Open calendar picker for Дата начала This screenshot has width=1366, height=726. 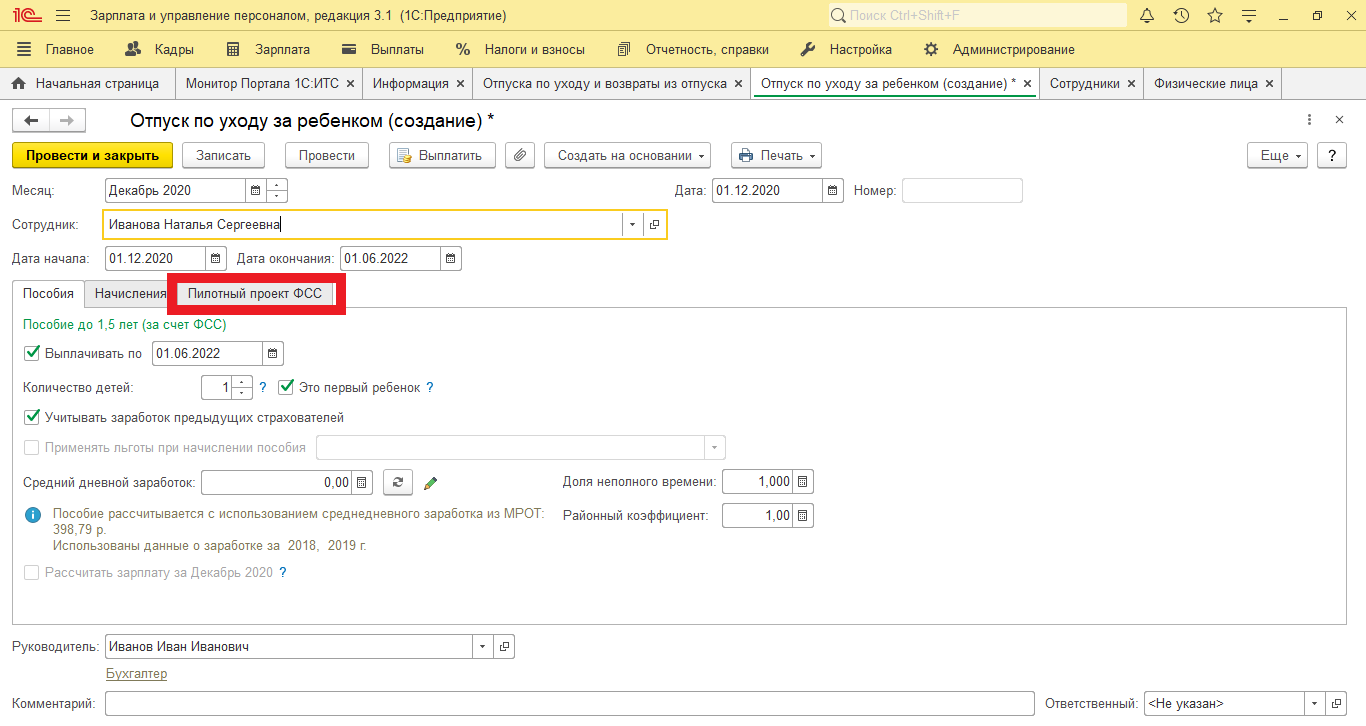click(x=216, y=259)
